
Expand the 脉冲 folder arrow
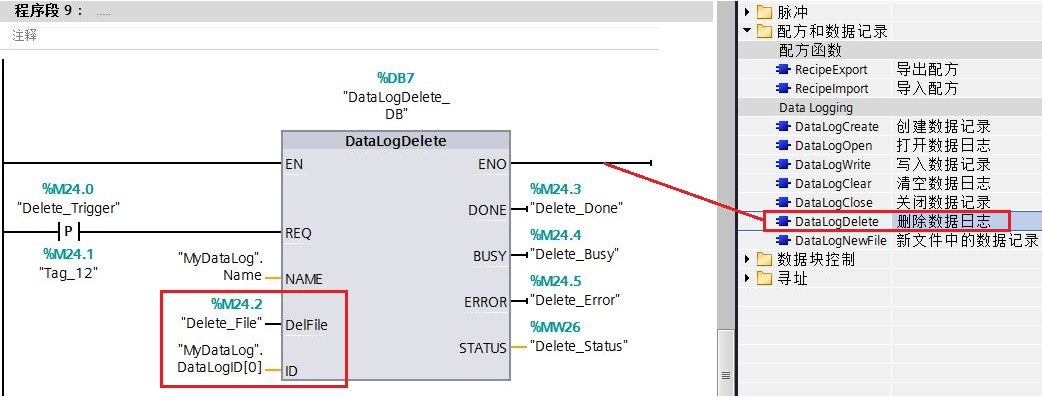[x=747, y=13]
